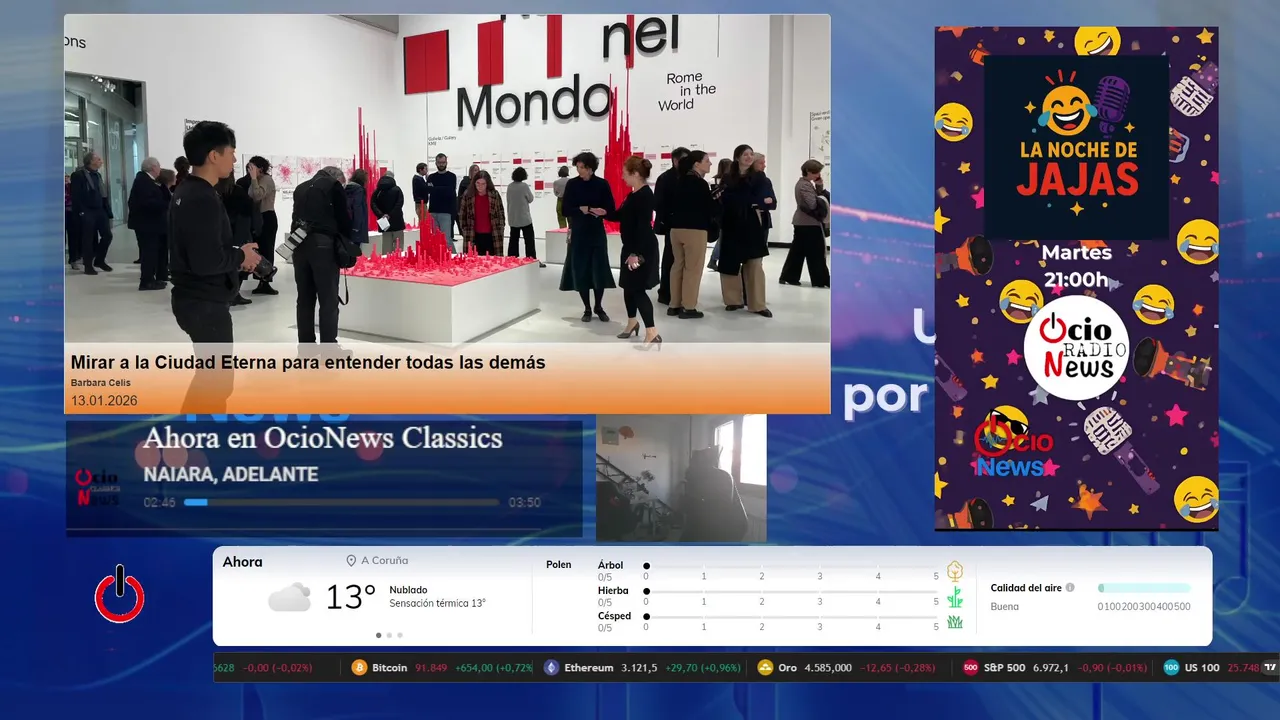Click the OcioNews Classics logo in player
Image resolution: width=1280 pixels, height=720 pixels.
(x=98, y=487)
